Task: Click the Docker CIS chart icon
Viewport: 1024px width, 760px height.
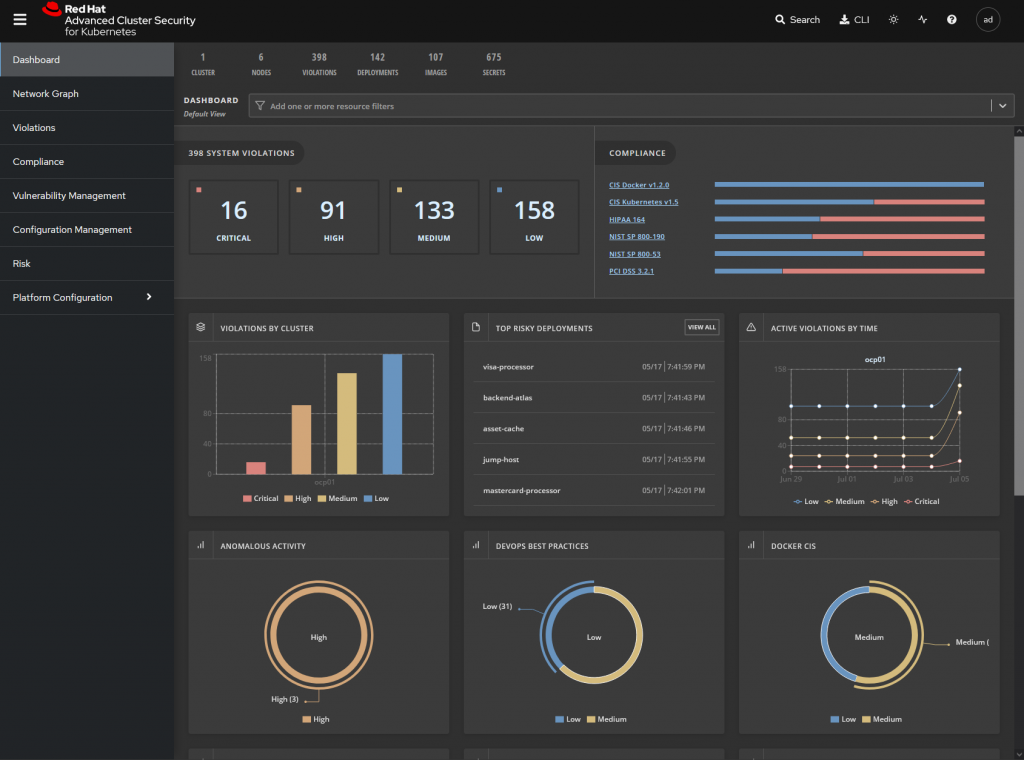Action: coord(751,545)
